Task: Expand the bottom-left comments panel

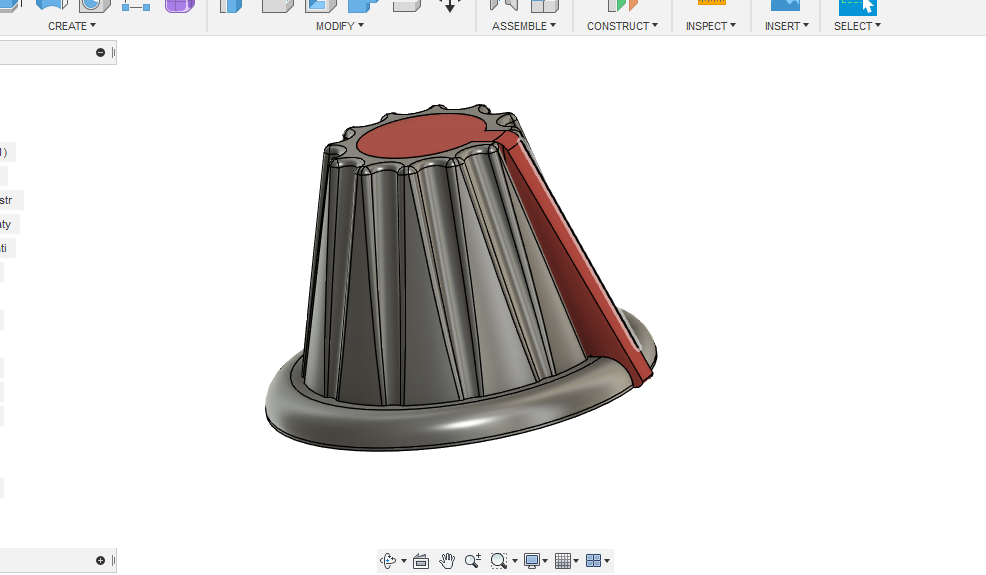Action: coord(101,560)
